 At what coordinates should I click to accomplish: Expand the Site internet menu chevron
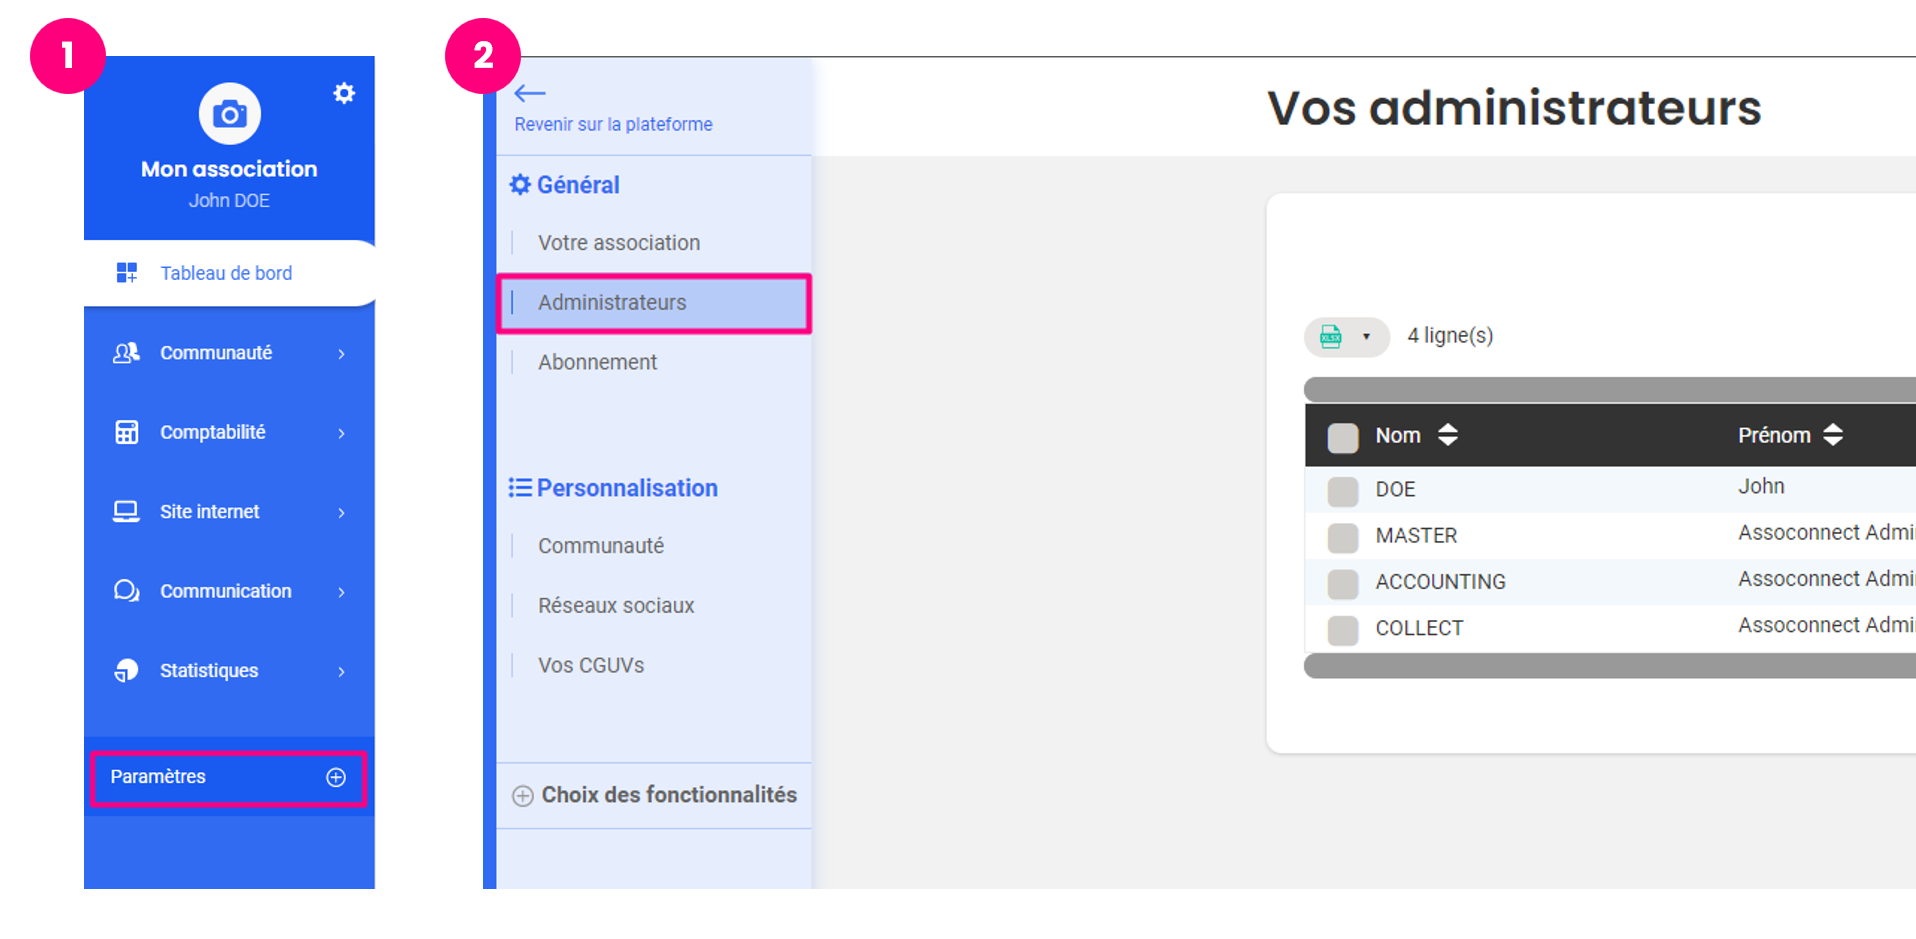click(341, 512)
